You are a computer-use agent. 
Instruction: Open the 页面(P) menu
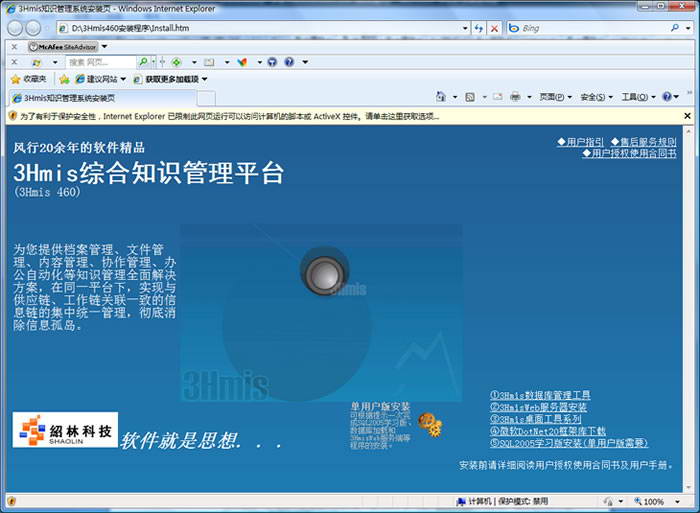(x=555, y=97)
